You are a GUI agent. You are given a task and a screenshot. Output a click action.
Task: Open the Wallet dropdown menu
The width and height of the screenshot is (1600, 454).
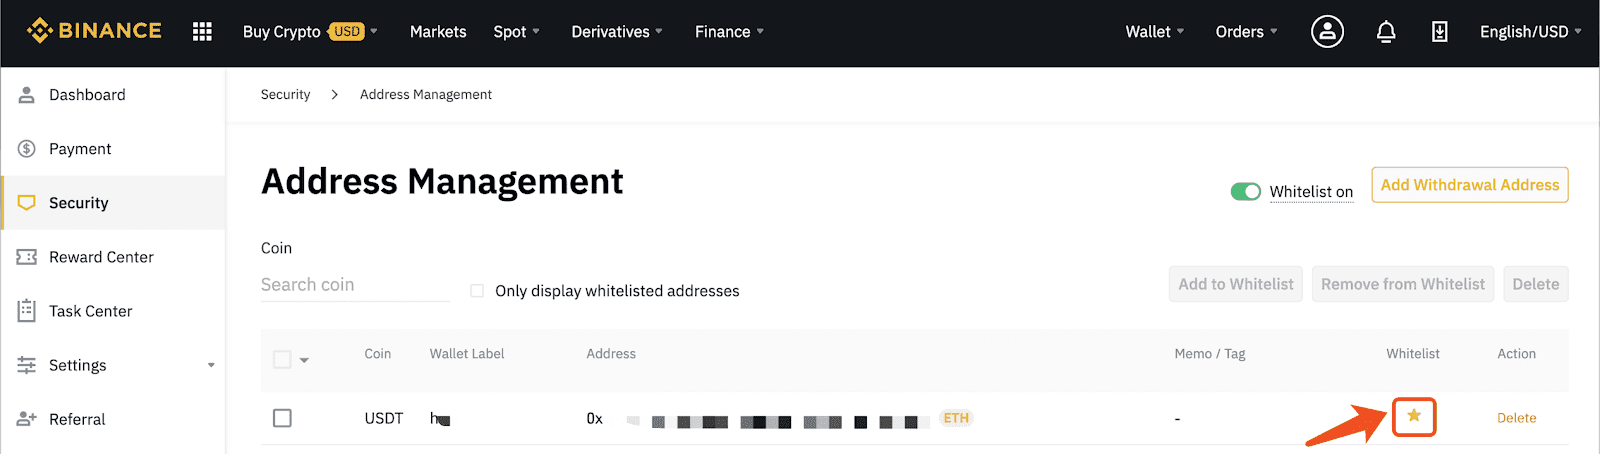coord(1155,32)
